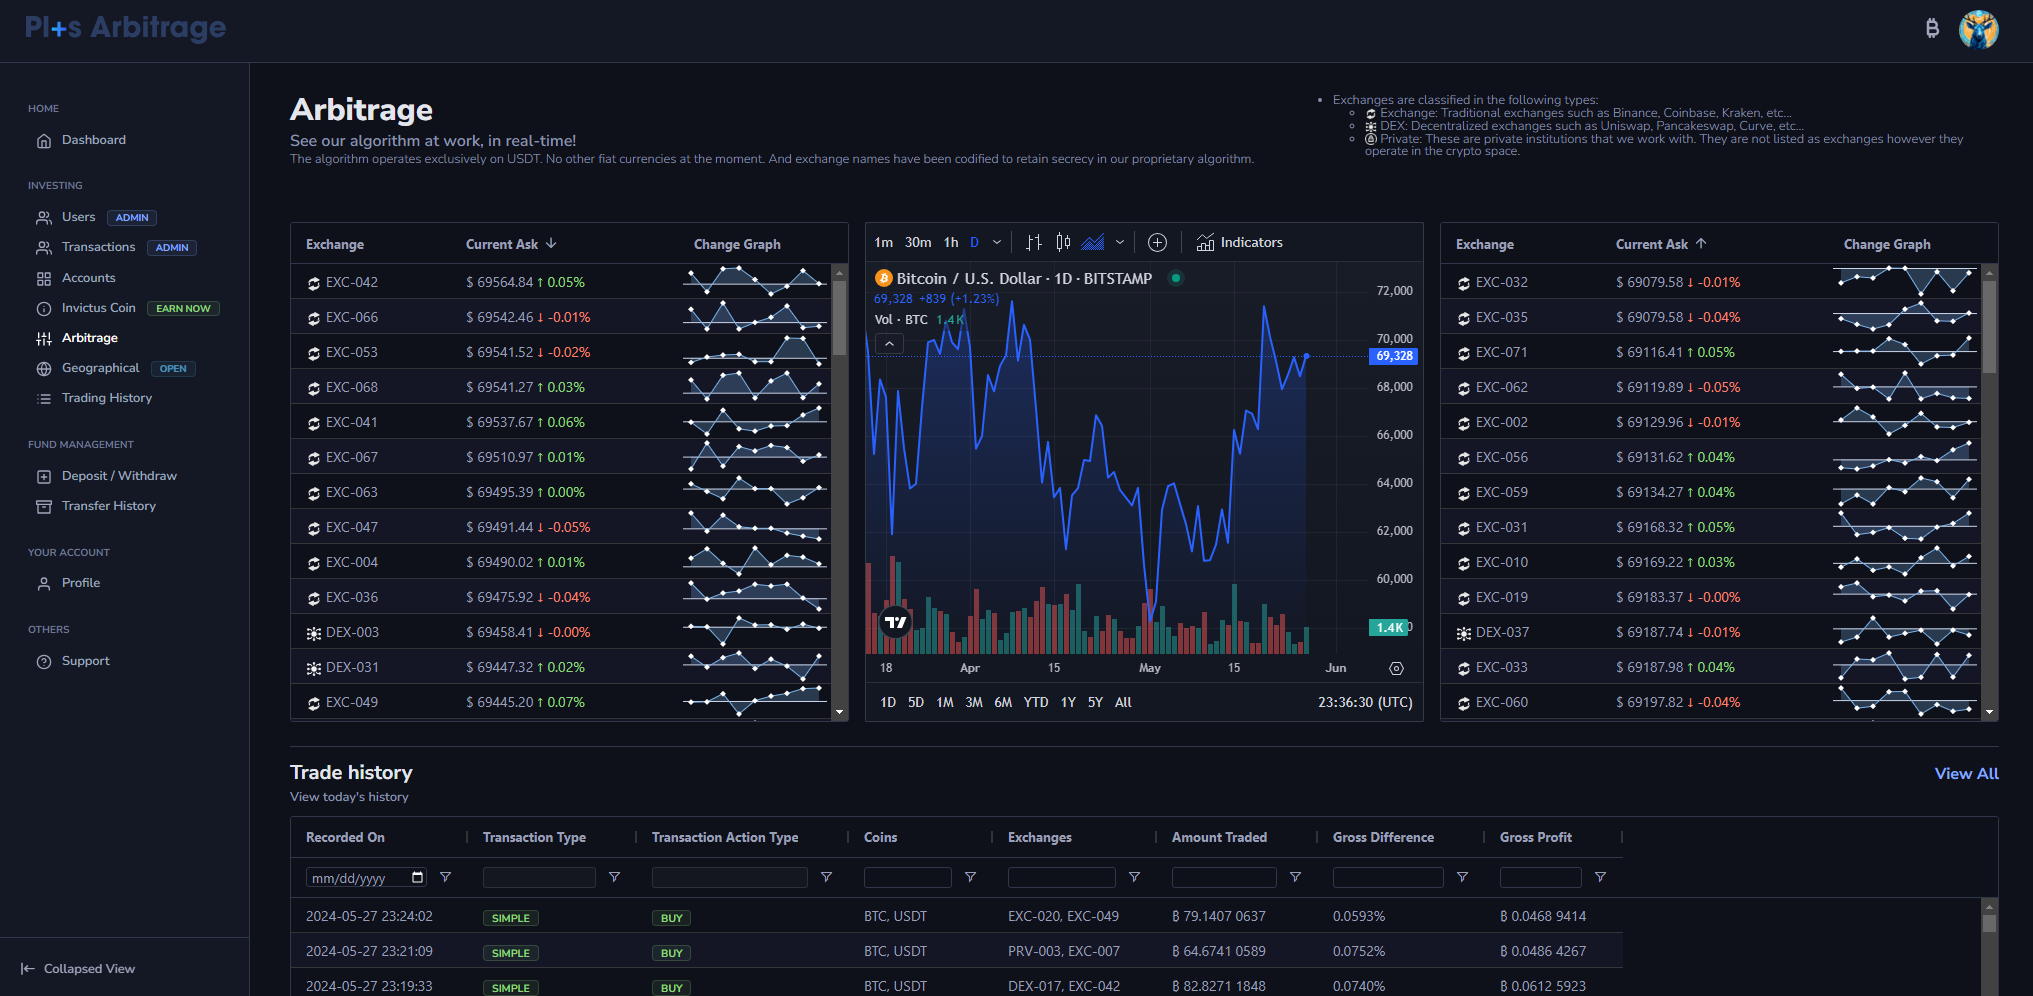The width and height of the screenshot is (2033, 996).
Task: Click filter icon for Transaction Type column
Action: pos(615,877)
